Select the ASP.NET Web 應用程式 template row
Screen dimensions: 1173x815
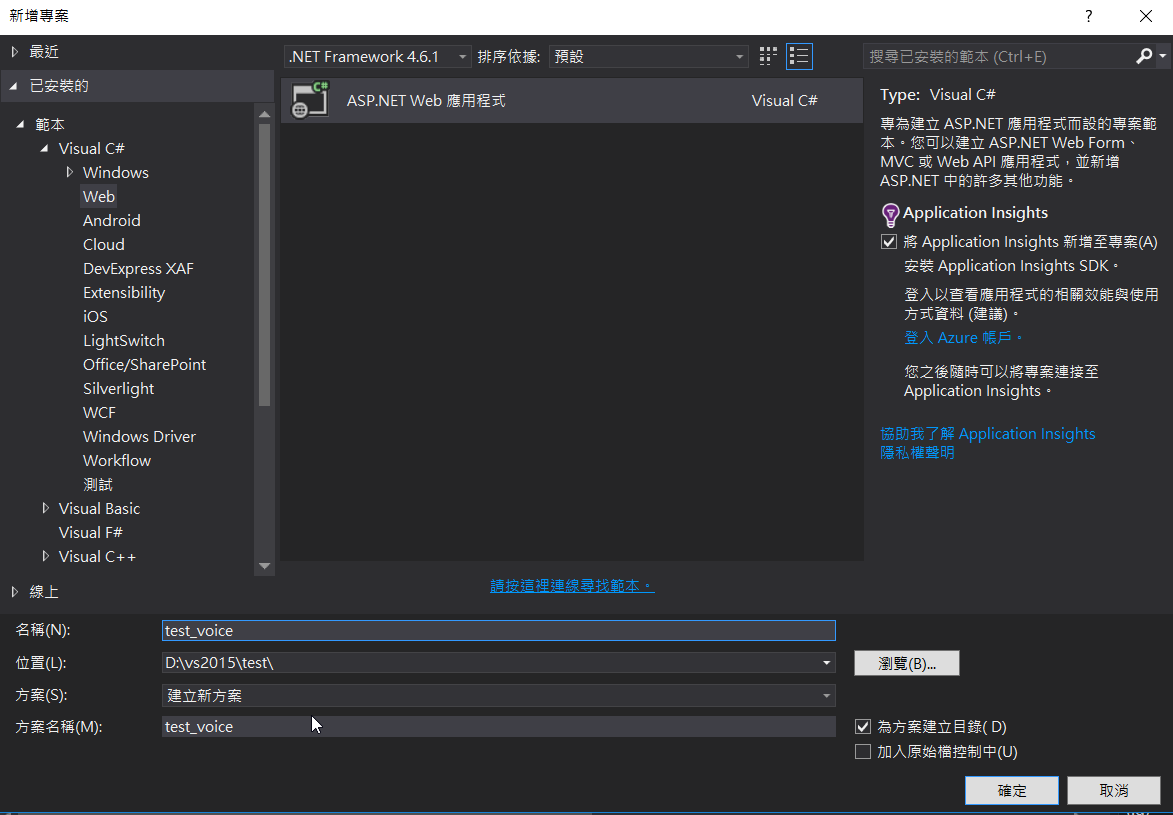[572, 100]
